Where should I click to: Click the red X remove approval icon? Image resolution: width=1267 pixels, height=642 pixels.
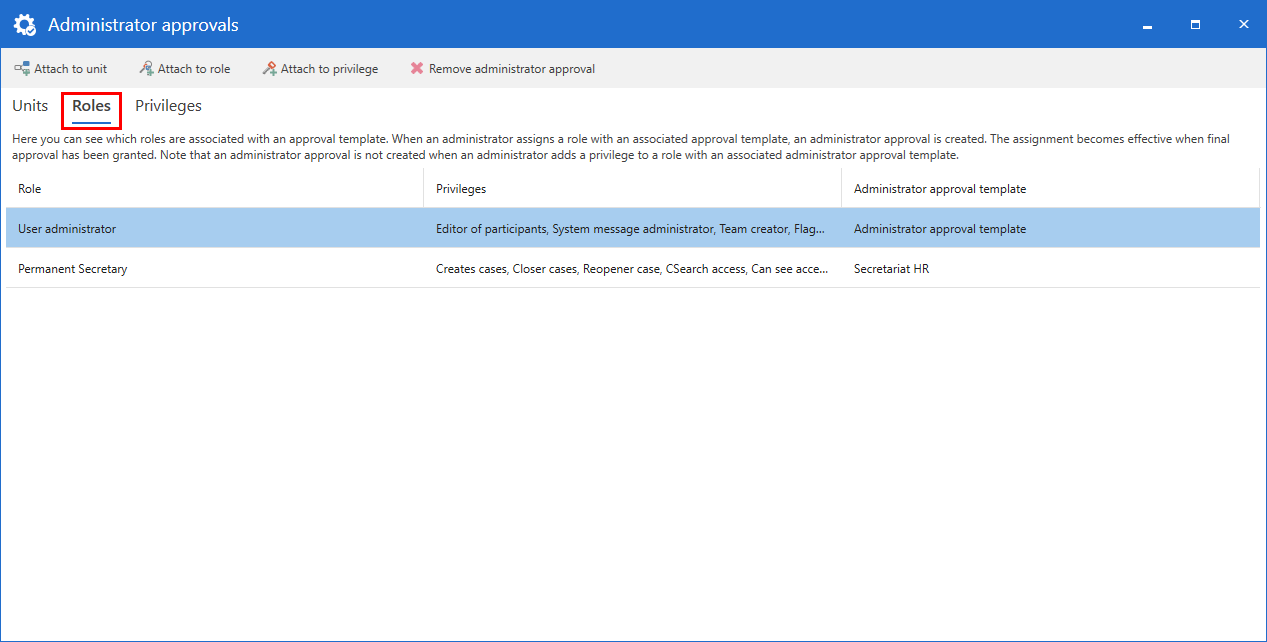[x=417, y=69]
